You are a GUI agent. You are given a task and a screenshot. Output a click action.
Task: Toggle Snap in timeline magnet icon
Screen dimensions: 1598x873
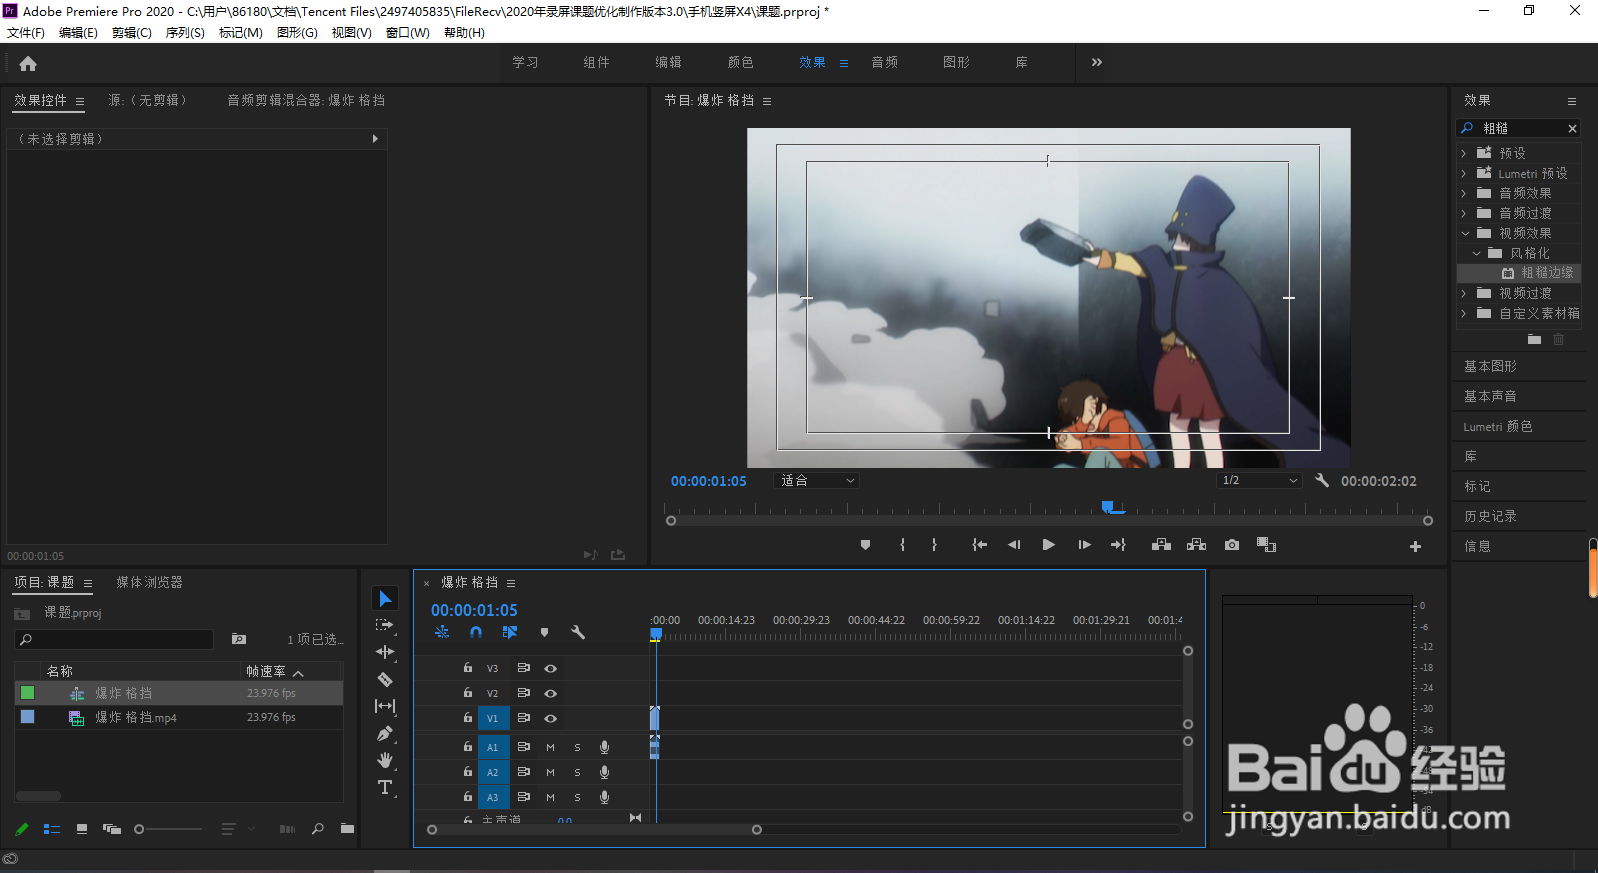click(x=476, y=632)
